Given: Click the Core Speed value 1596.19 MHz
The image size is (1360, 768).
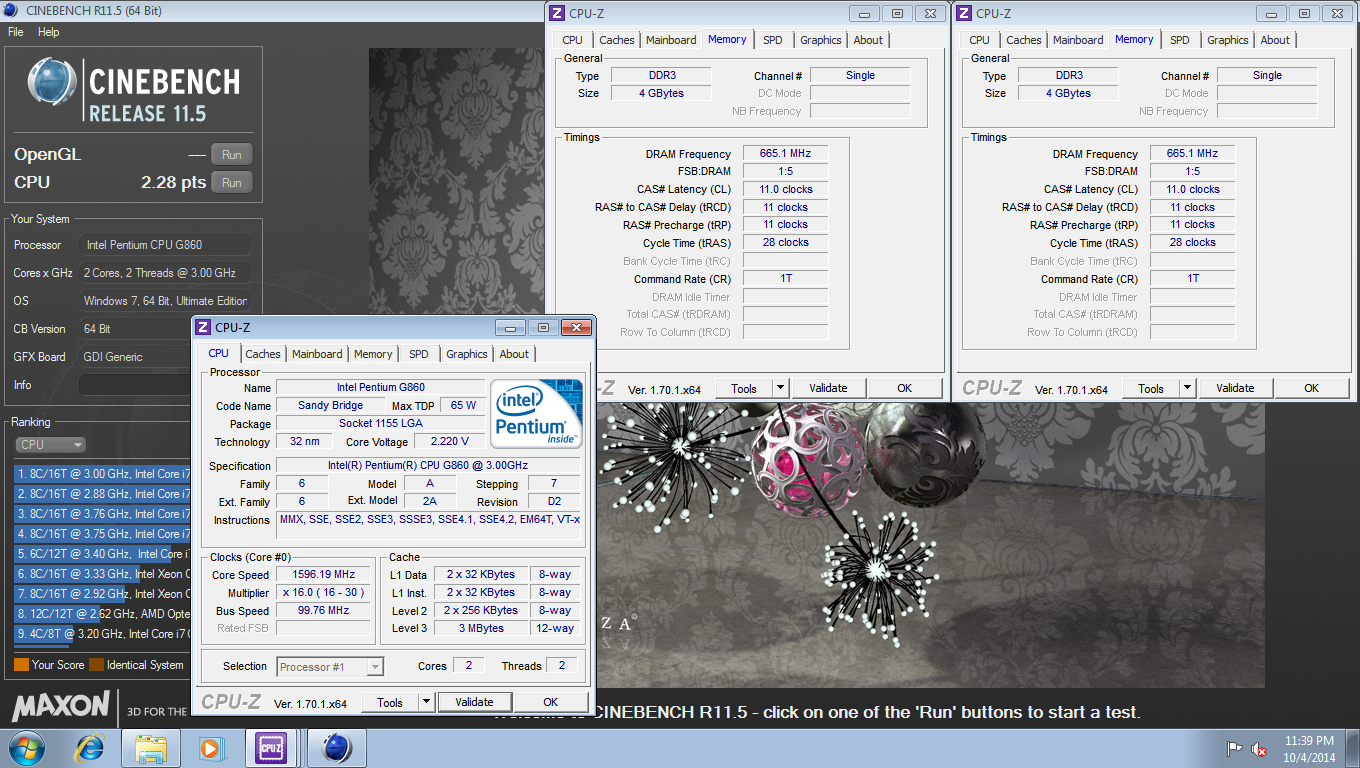Looking at the screenshot, I should pyautogui.click(x=325, y=575).
